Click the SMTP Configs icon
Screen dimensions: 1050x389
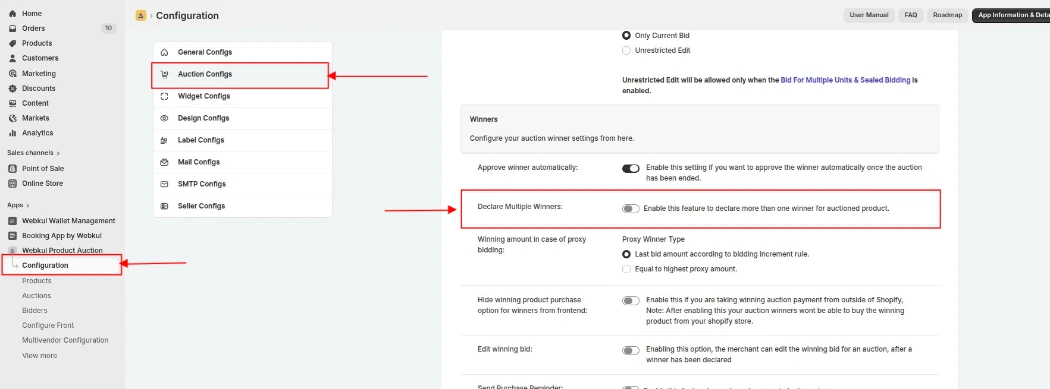[165, 184]
